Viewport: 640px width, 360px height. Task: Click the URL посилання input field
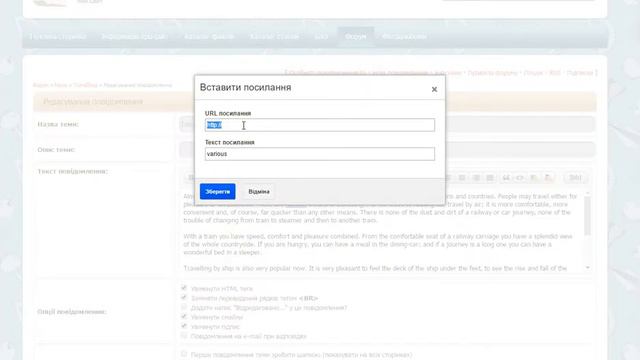tap(320, 125)
